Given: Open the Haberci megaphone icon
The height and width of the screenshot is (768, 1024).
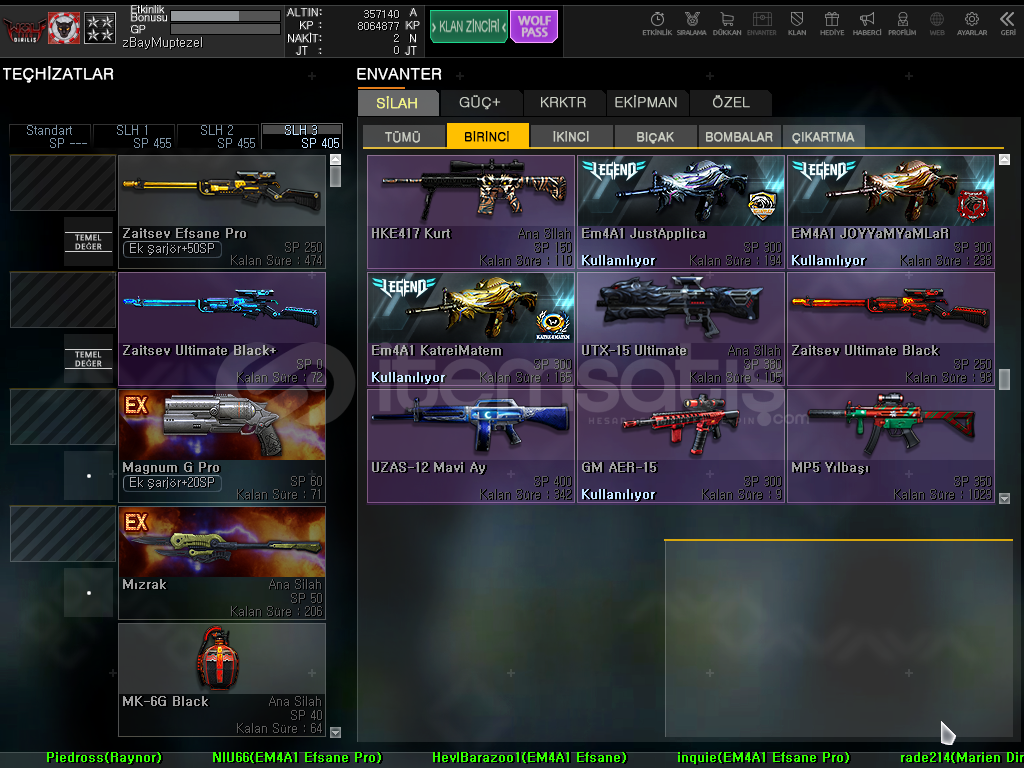Looking at the screenshot, I should (x=867, y=24).
